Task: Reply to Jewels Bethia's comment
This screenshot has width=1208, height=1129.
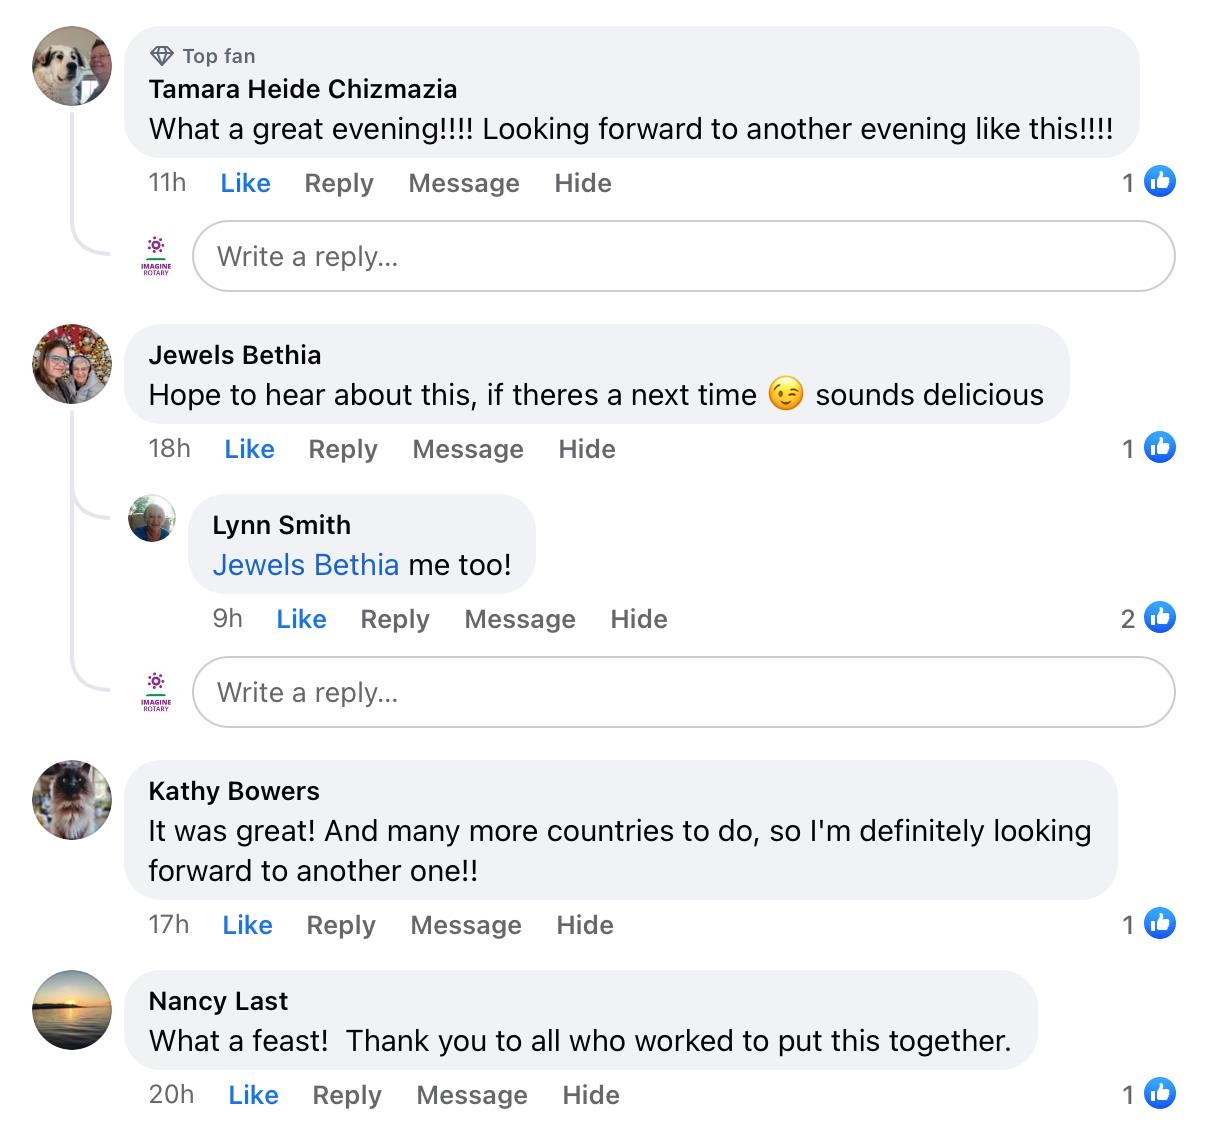Action: pos(343,449)
